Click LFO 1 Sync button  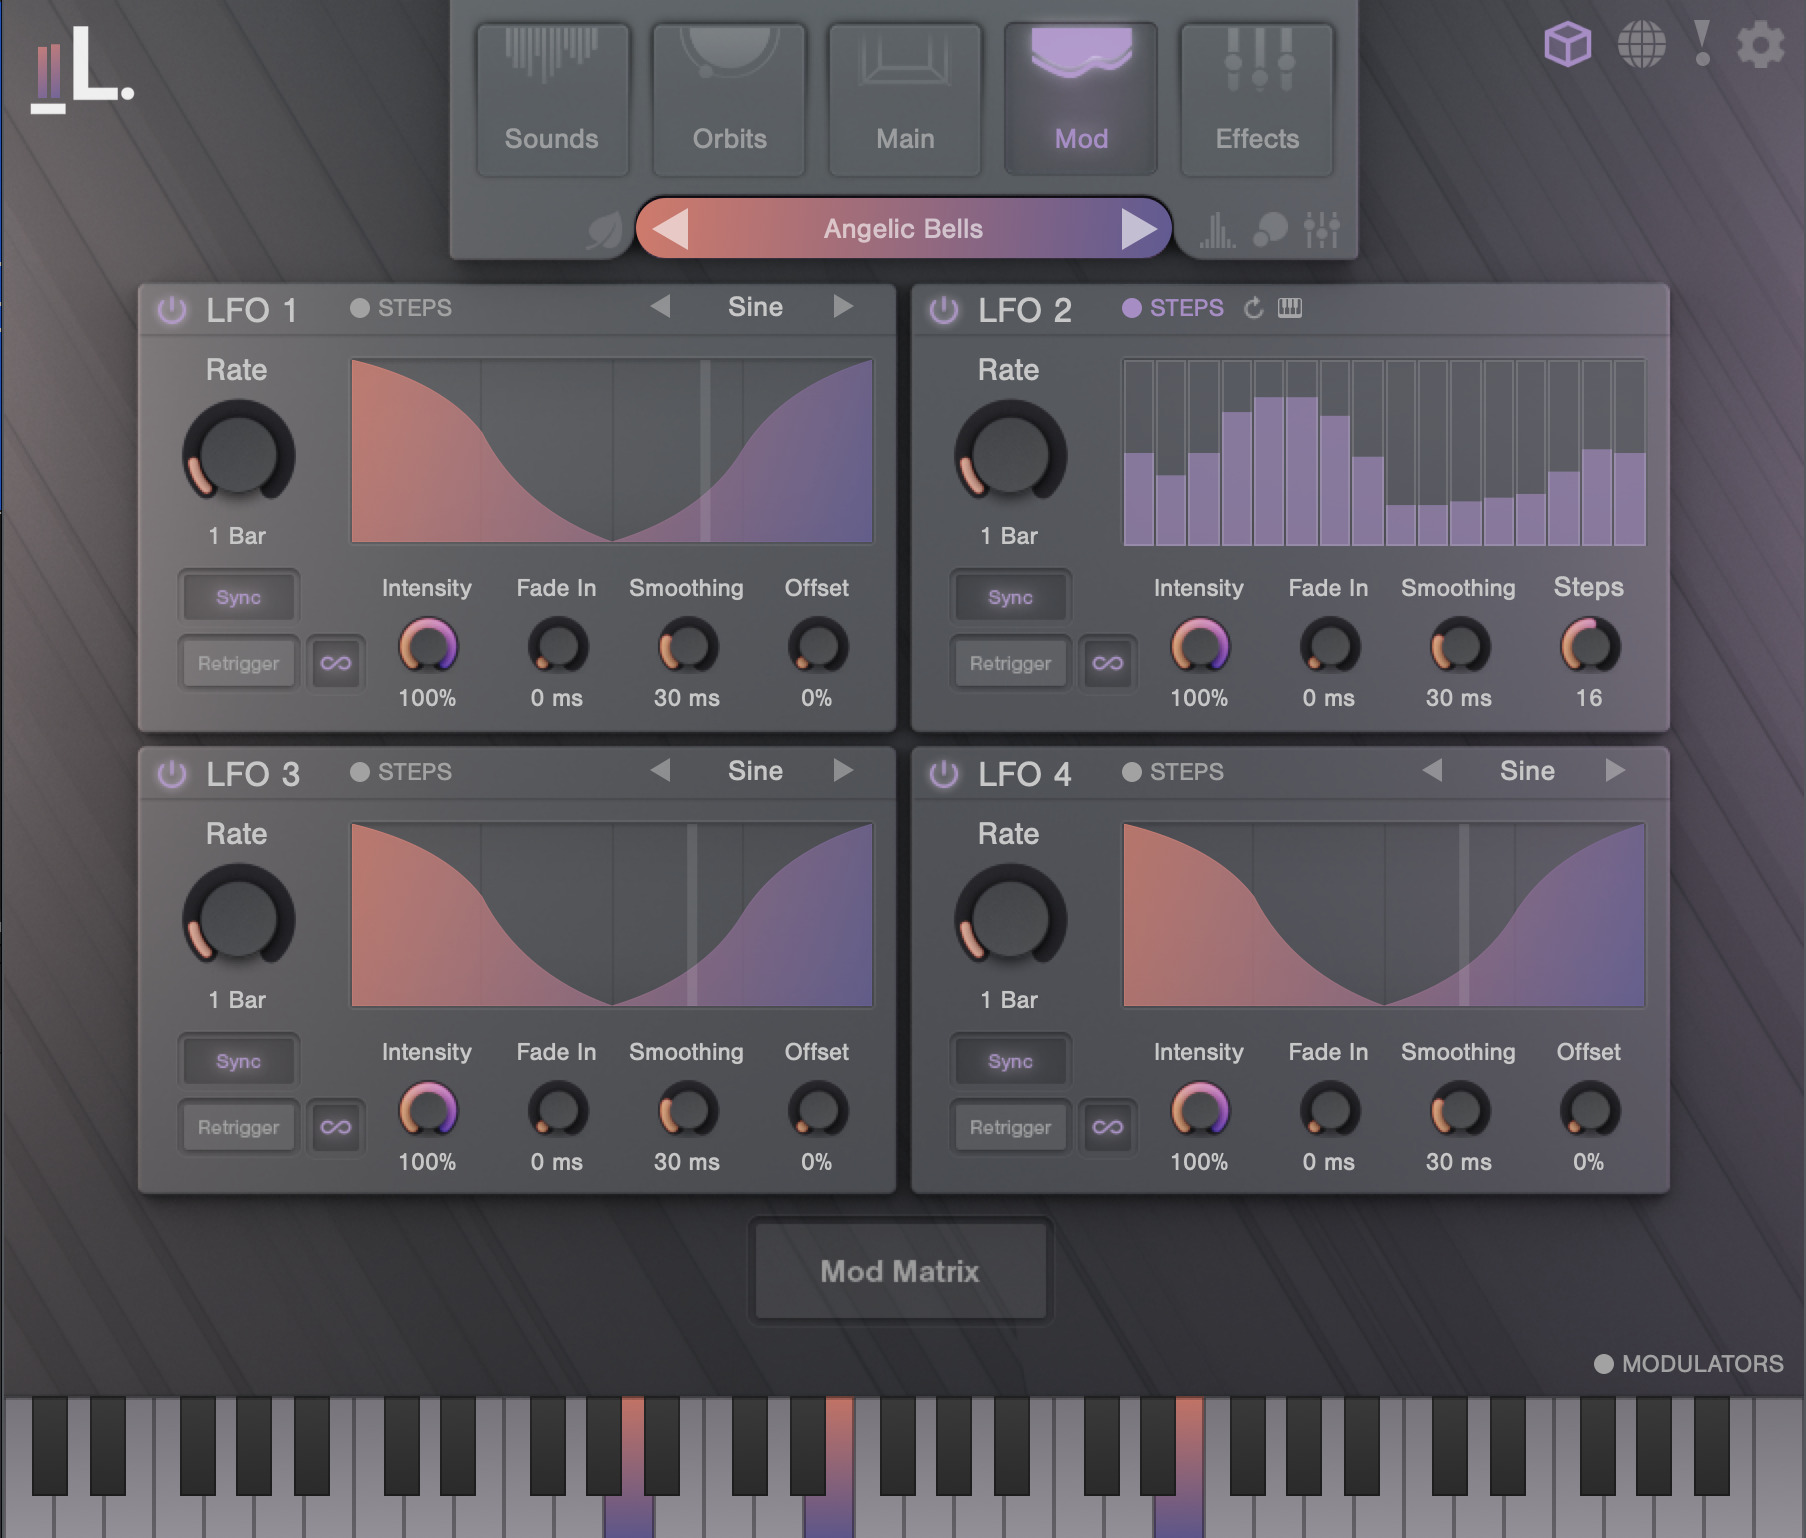click(x=238, y=597)
